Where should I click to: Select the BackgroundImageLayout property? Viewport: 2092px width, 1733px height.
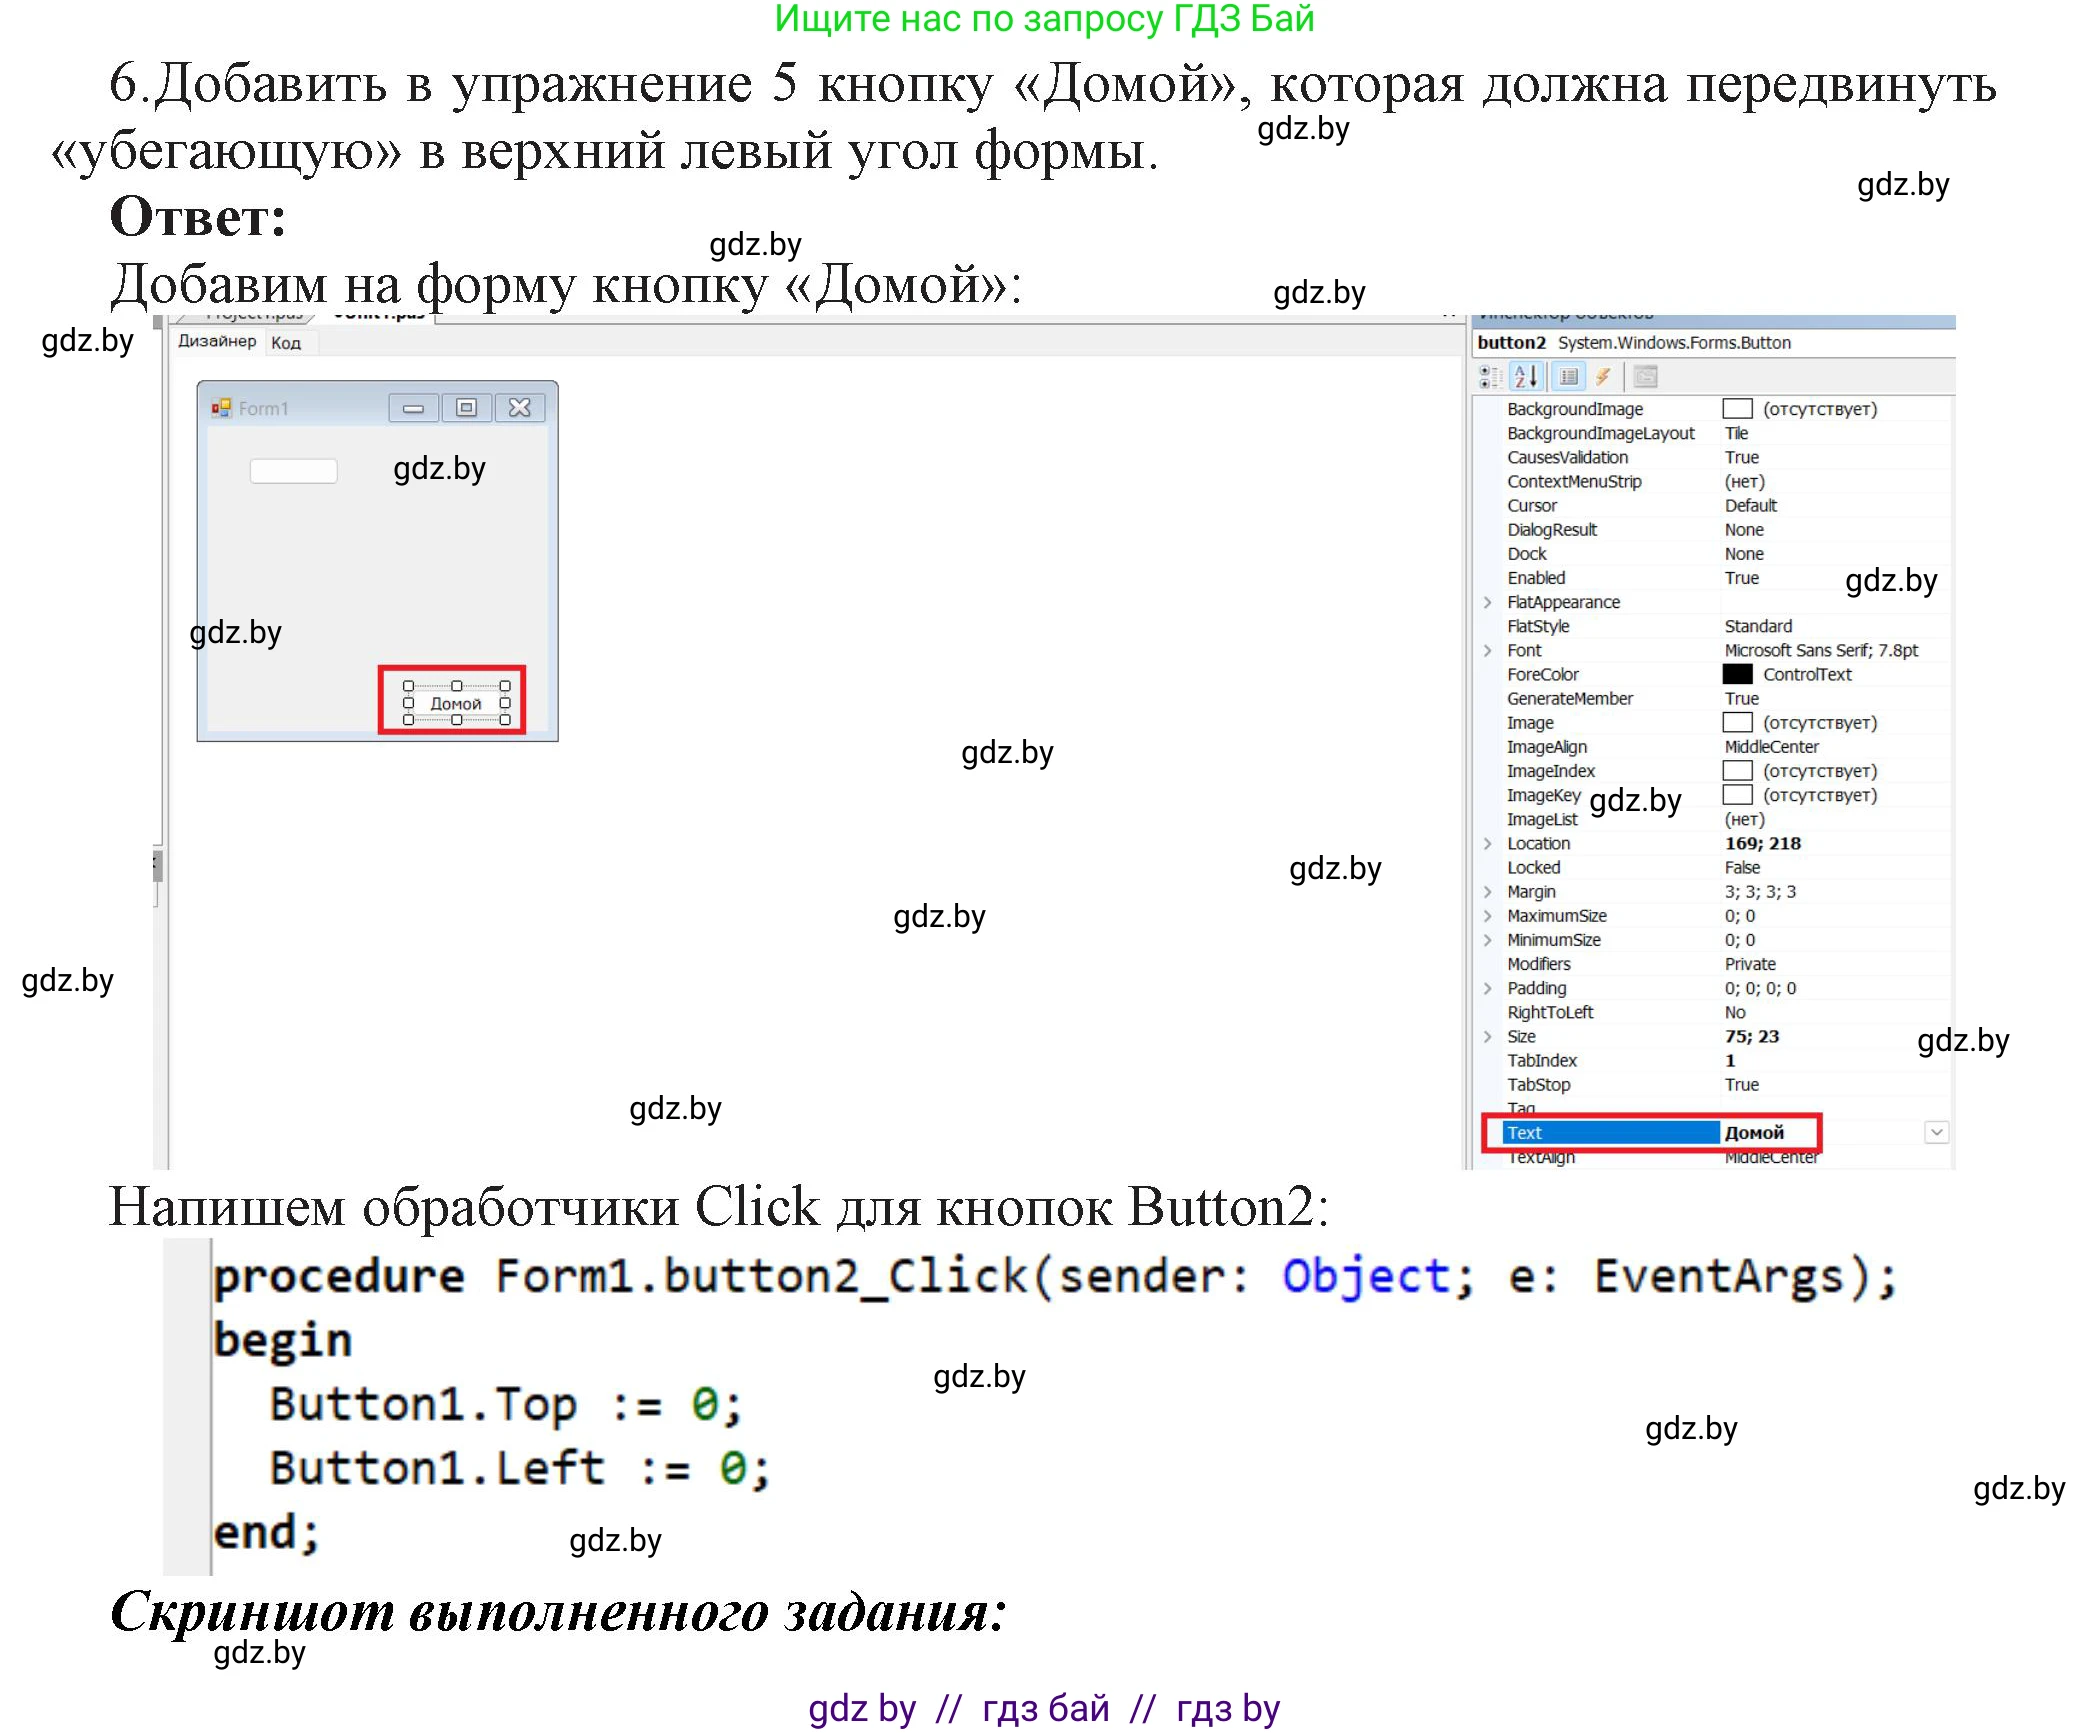[x=1600, y=433]
